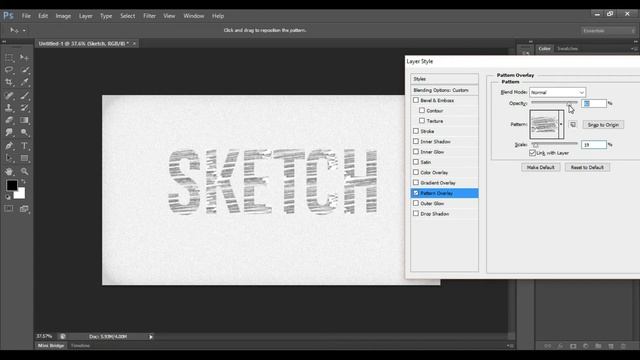
Task: Click the Reset to Default button
Action: pyautogui.click(x=587, y=167)
